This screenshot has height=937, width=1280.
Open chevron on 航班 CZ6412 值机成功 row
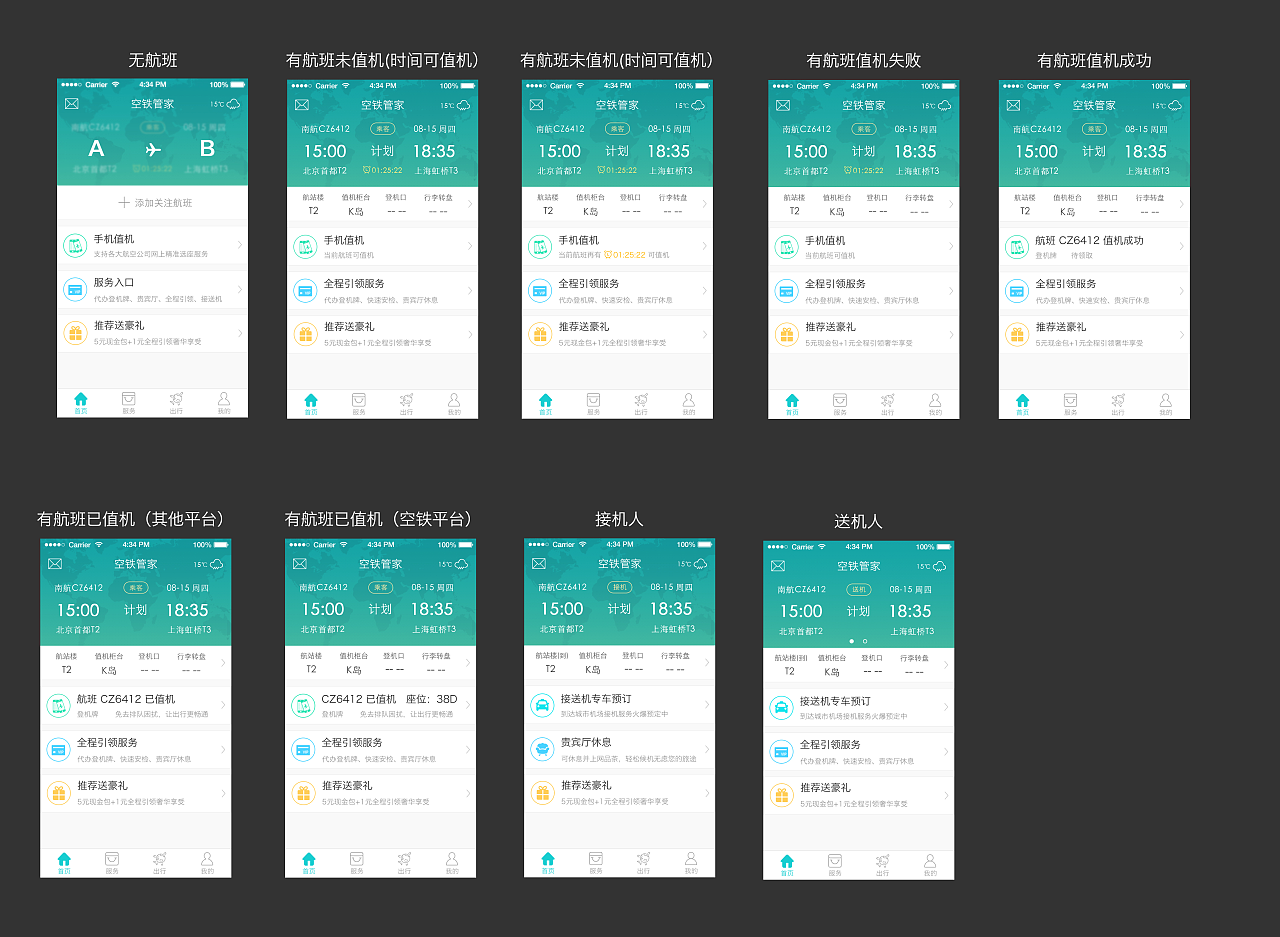[x=1181, y=247]
